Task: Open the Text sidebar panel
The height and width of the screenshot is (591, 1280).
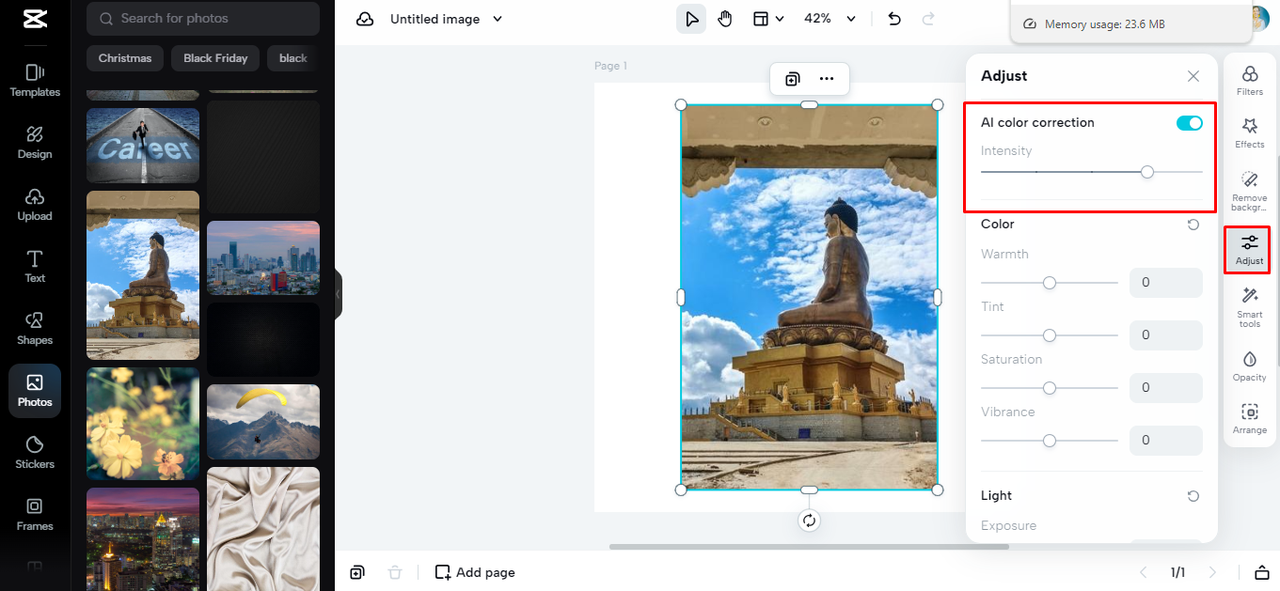Action: (35, 266)
